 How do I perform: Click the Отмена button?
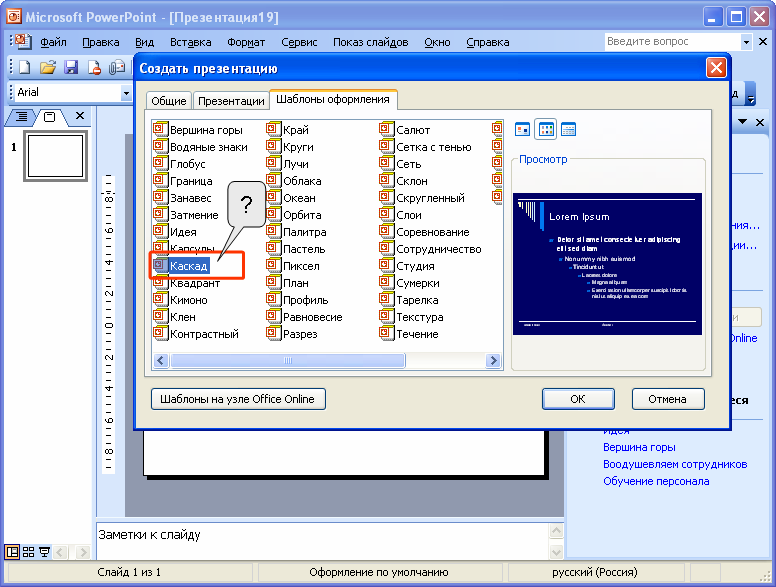(668, 399)
